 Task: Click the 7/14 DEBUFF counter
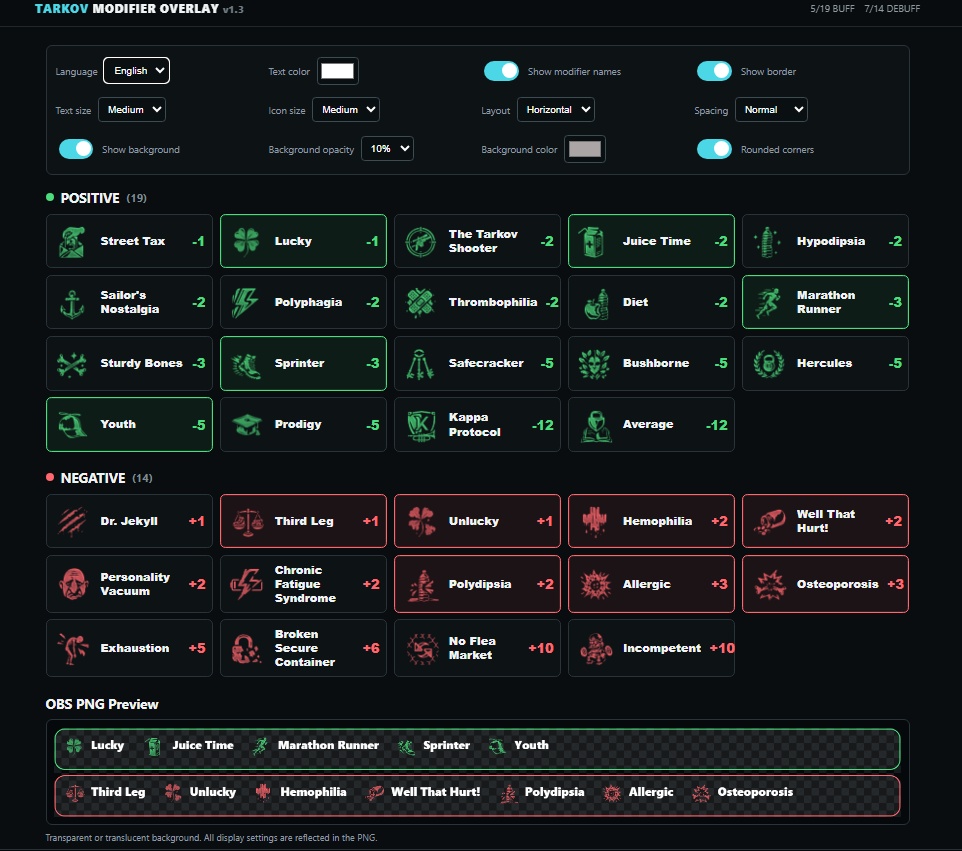(x=892, y=9)
